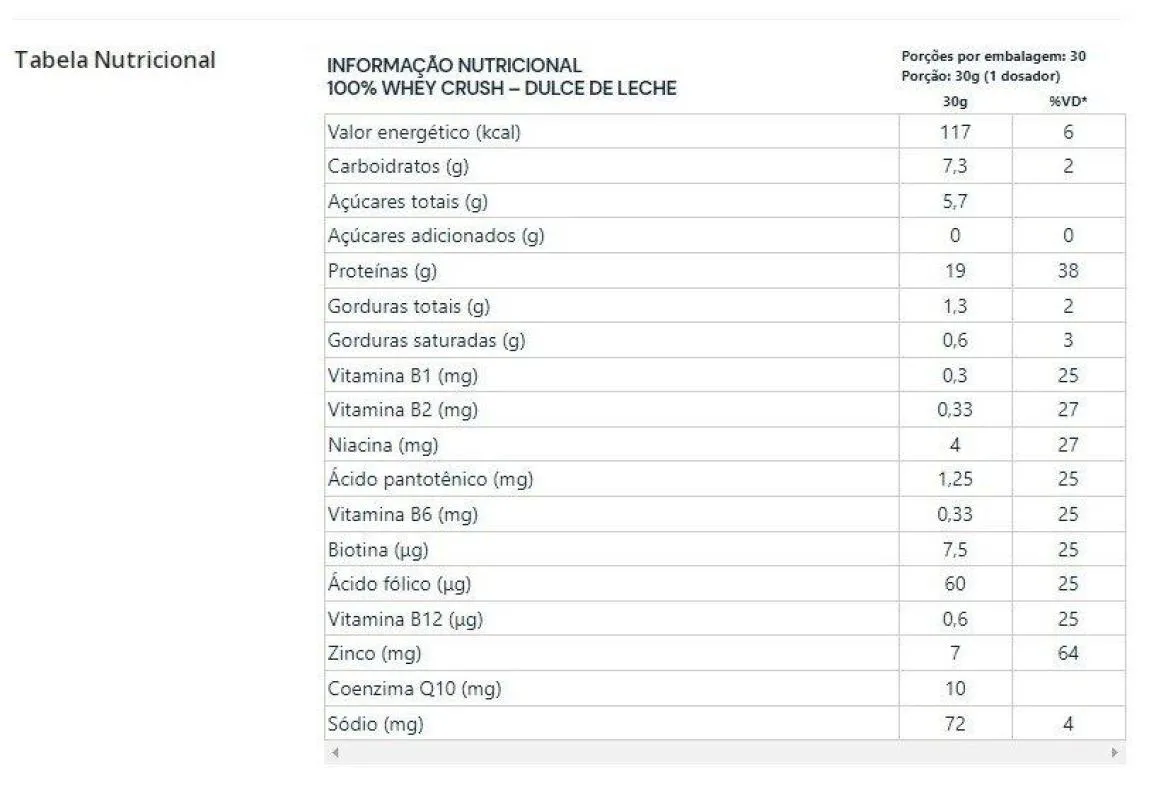Select the Biotina (µg) row label
The width and height of the screenshot is (1173, 800).
pyautogui.click(x=378, y=550)
